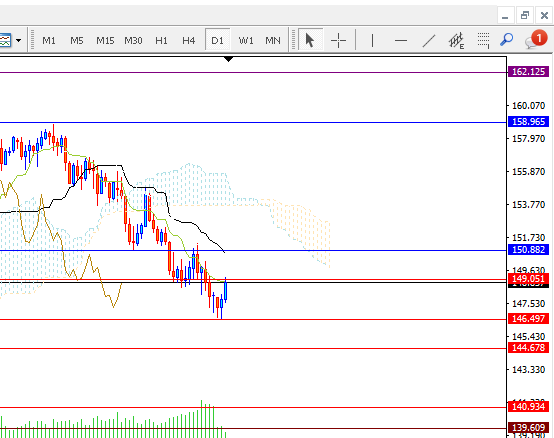Click the red 149.051 price label
Viewport: 554px width, 438px height.
529,278
